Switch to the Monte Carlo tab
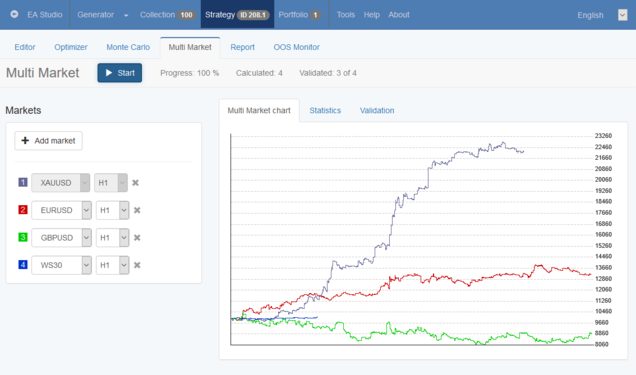The image size is (636, 375). [128, 47]
